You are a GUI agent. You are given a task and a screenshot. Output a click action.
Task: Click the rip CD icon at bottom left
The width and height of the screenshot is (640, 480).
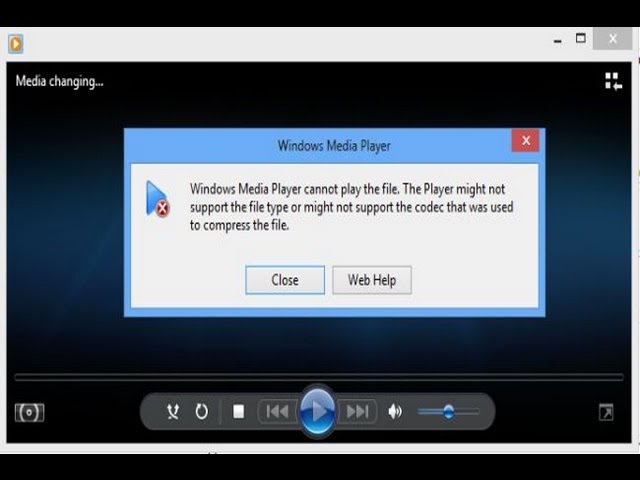[x=29, y=412]
